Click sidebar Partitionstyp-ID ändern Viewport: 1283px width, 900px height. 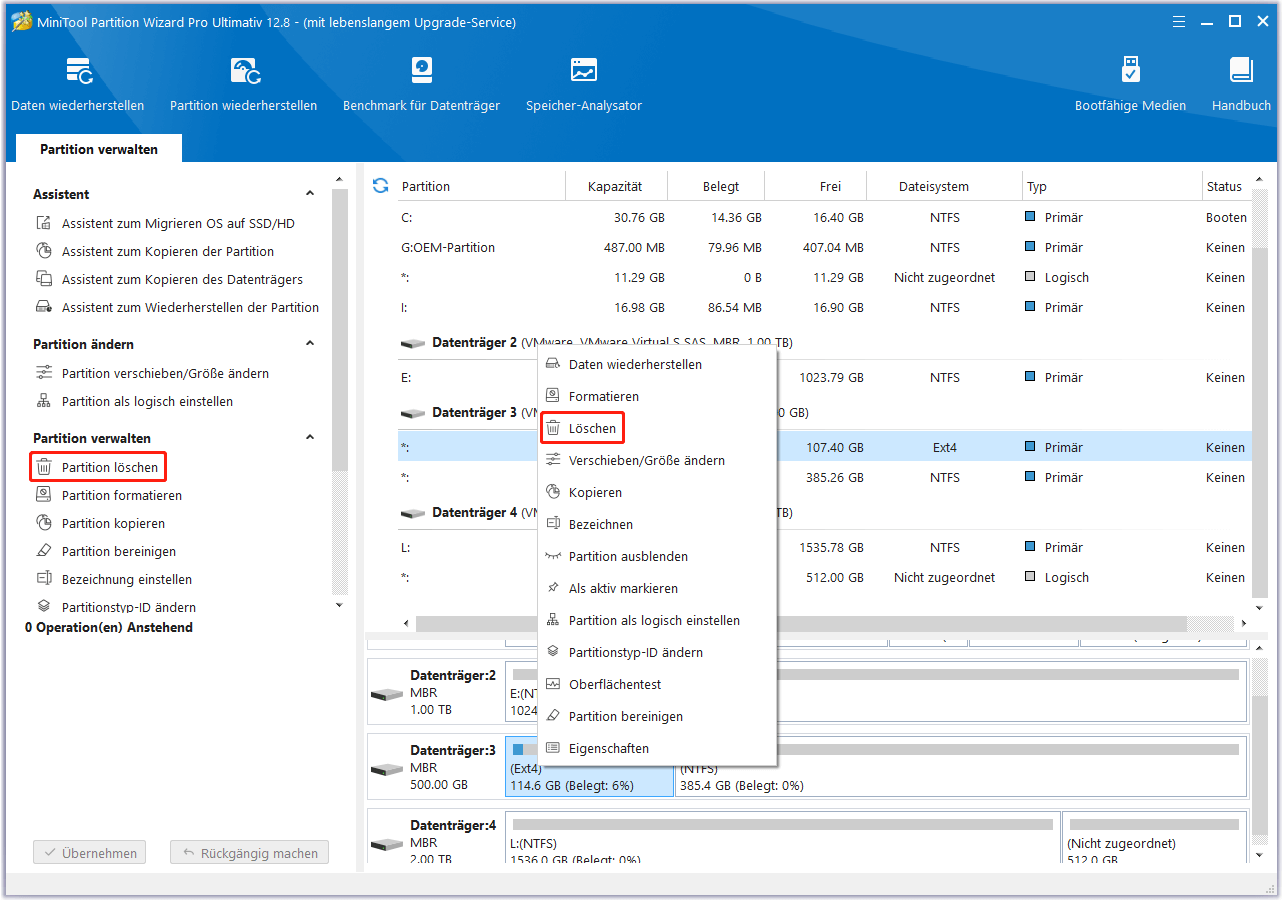tap(116, 607)
